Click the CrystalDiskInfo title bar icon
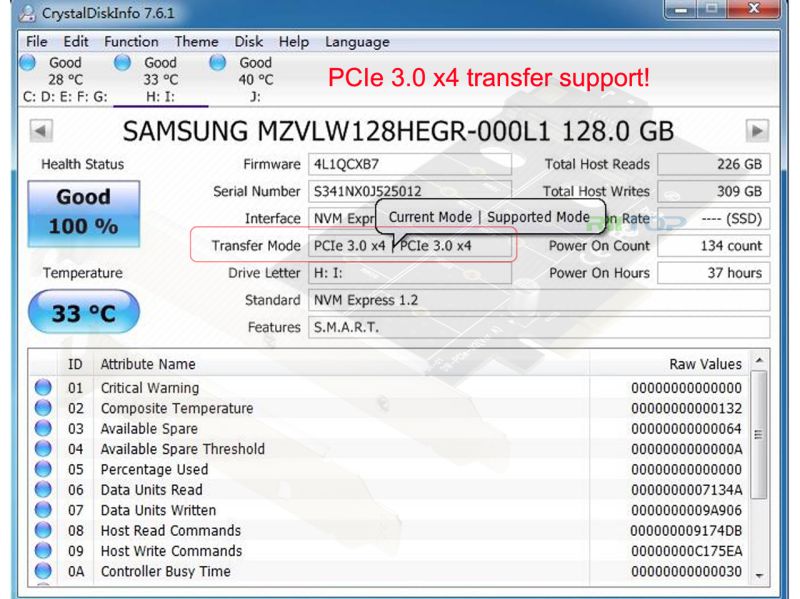 click(28, 12)
